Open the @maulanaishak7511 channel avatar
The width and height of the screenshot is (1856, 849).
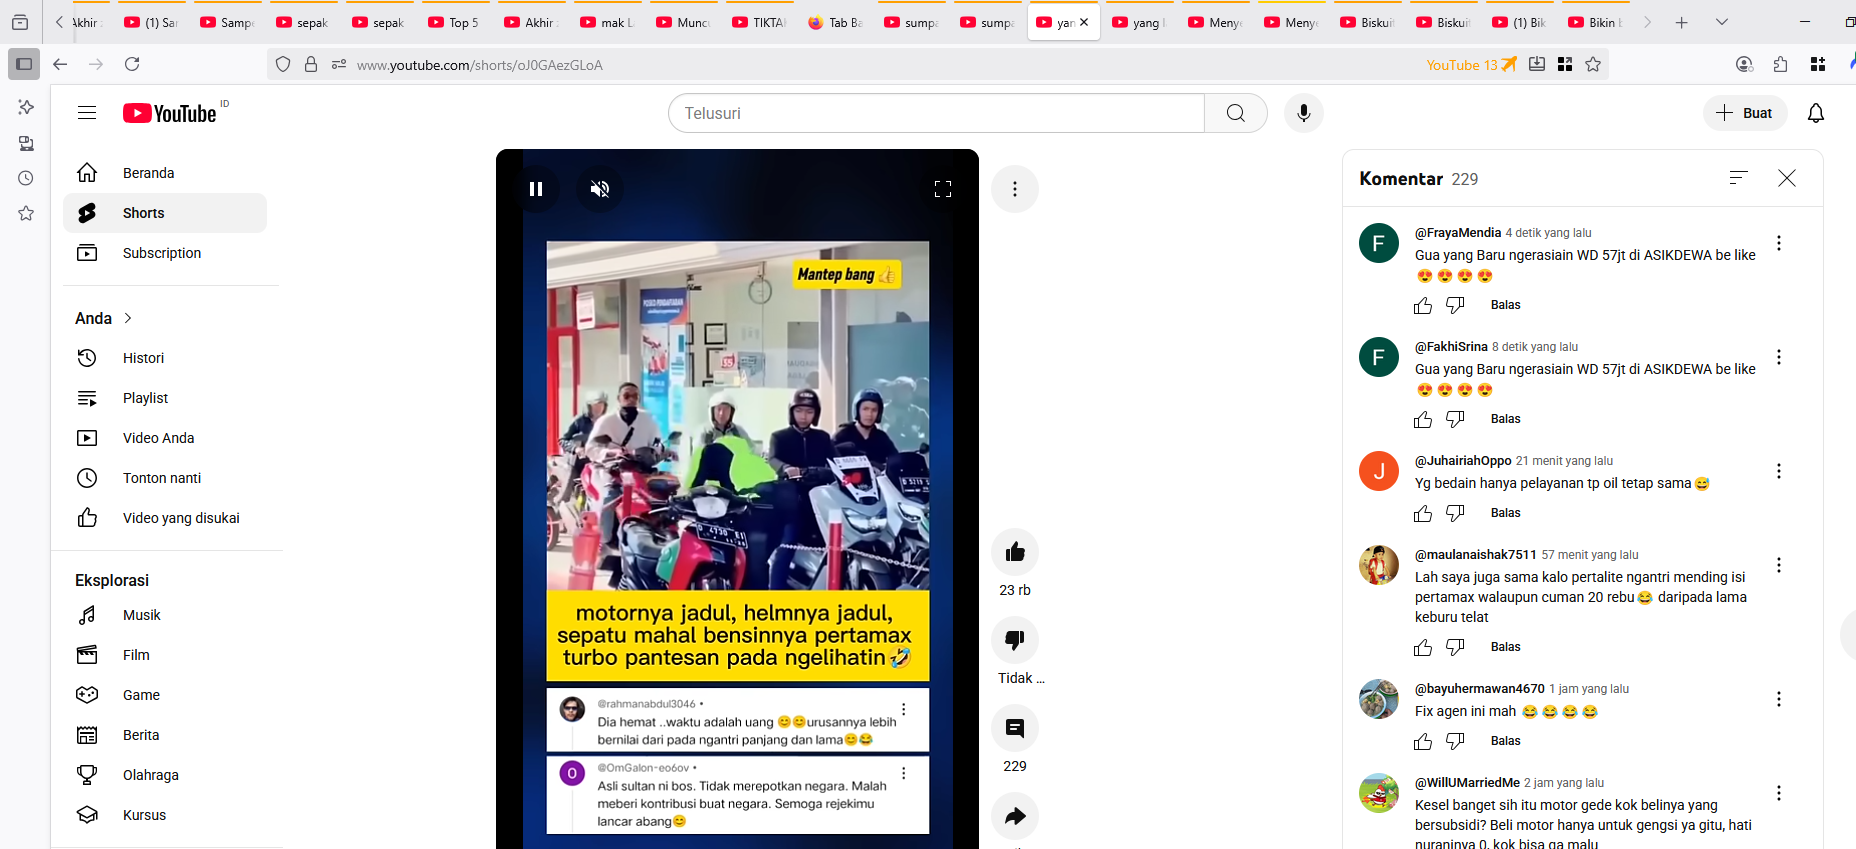pos(1379,565)
